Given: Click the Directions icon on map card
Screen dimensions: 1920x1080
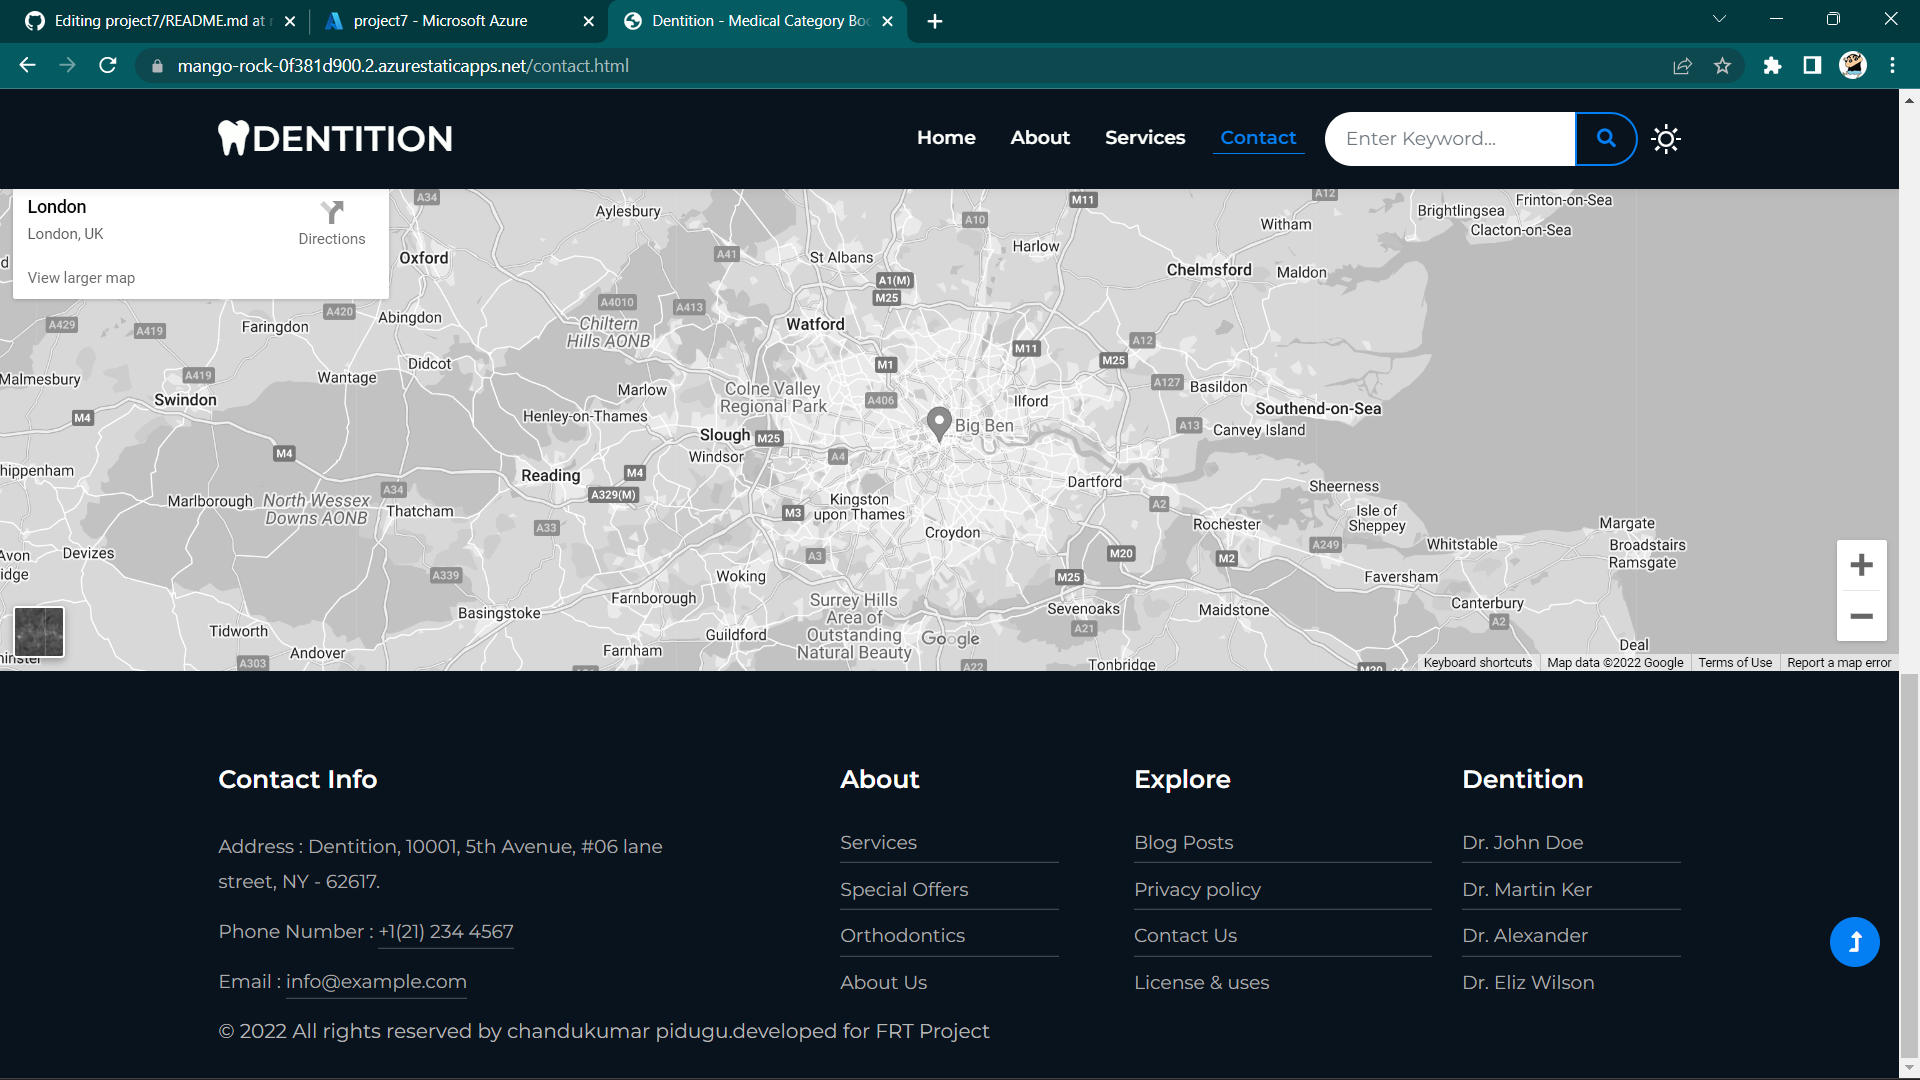Looking at the screenshot, I should pyautogui.click(x=332, y=212).
